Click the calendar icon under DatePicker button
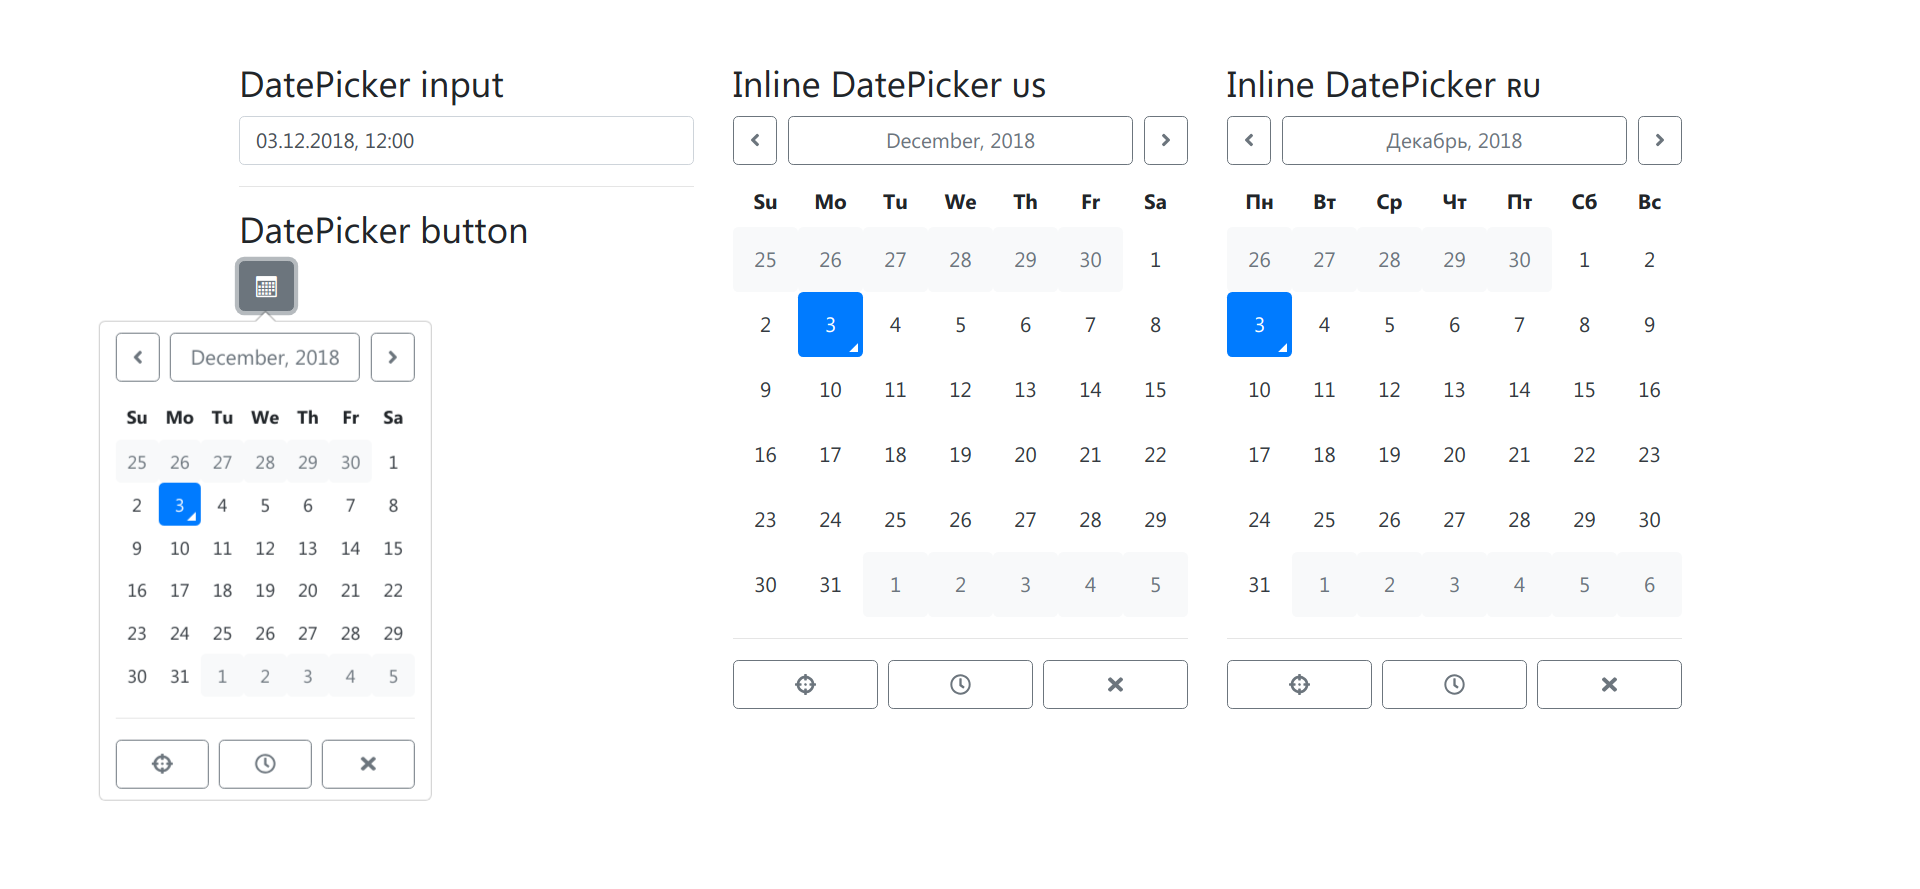Image resolution: width=1920 pixels, height=889 pixels. 266,287
